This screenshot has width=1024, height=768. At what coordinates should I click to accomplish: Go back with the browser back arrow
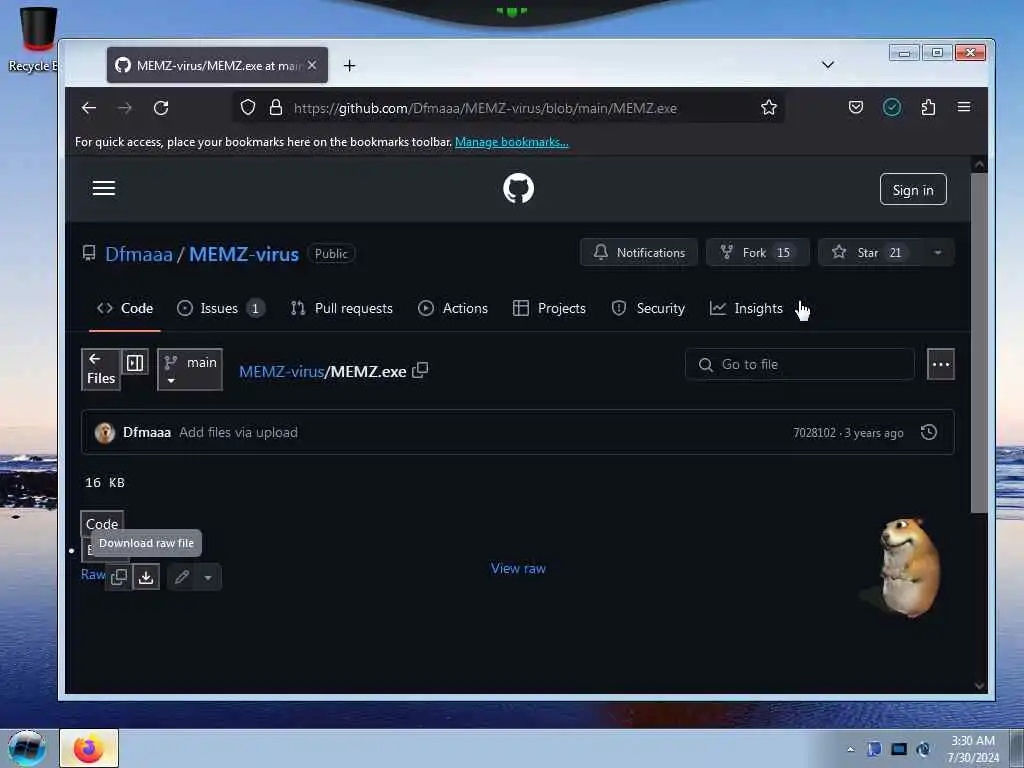pos(89,108)
